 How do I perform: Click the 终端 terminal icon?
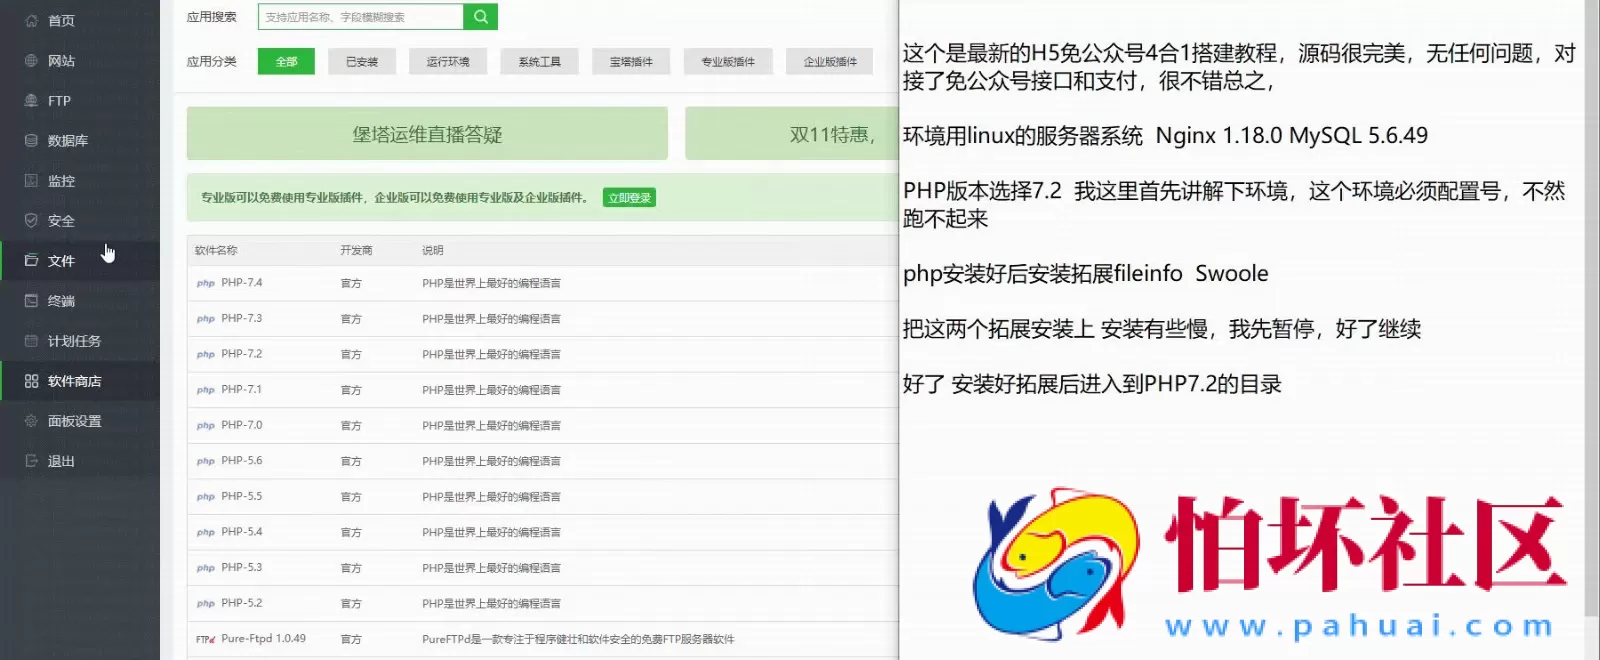pyautogui.click(x=31, y=300)
